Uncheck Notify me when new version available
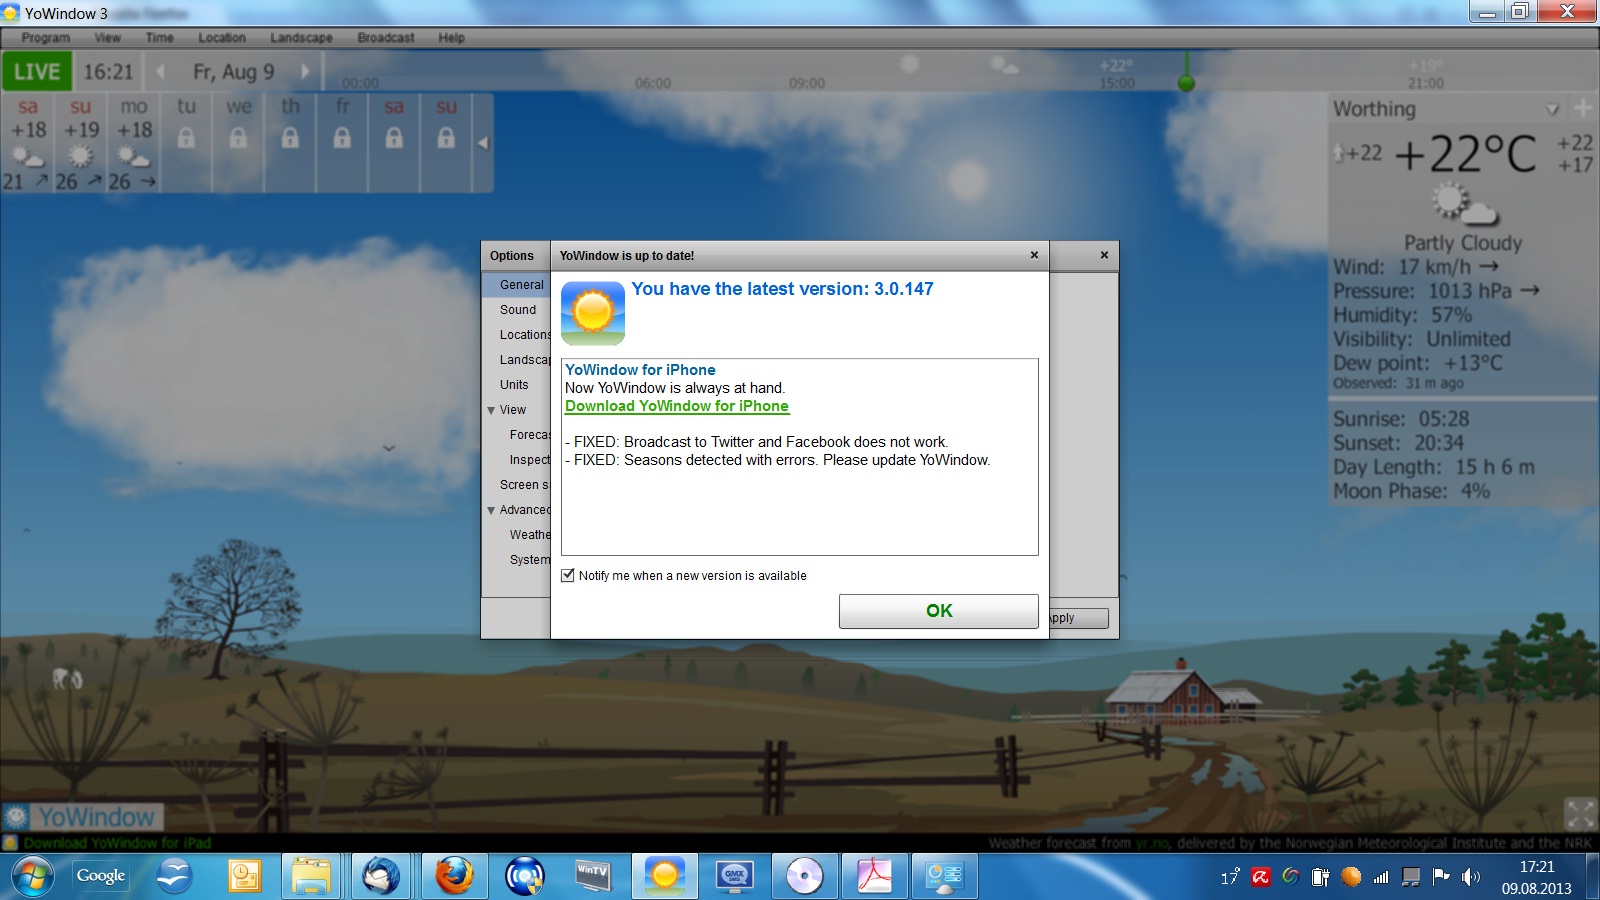Screen dimensions: 1600x900 (568, 575)
